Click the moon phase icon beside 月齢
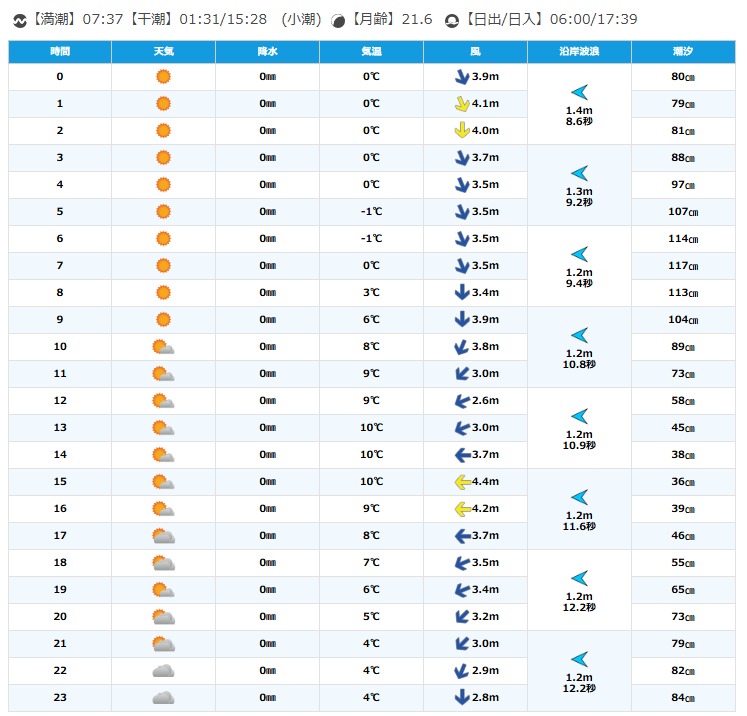Image resolution: width=747 pixels, height=716 pixels. click(338, 20)
